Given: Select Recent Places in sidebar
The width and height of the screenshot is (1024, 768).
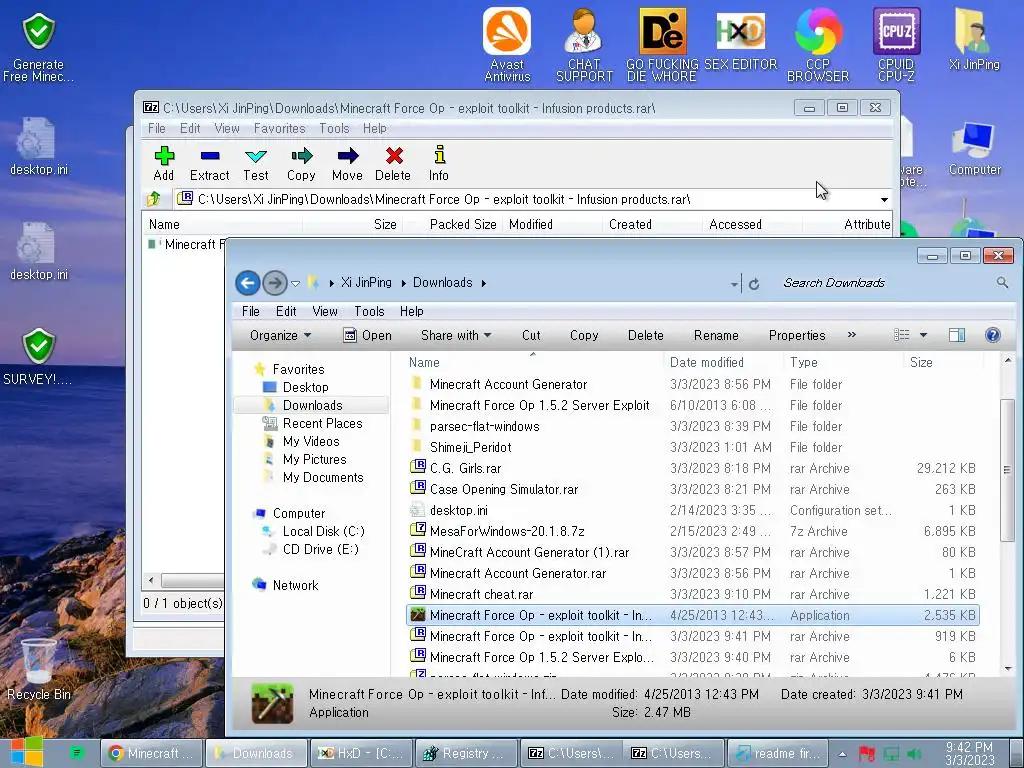Looking at the screenshot, I should [322, 423].
